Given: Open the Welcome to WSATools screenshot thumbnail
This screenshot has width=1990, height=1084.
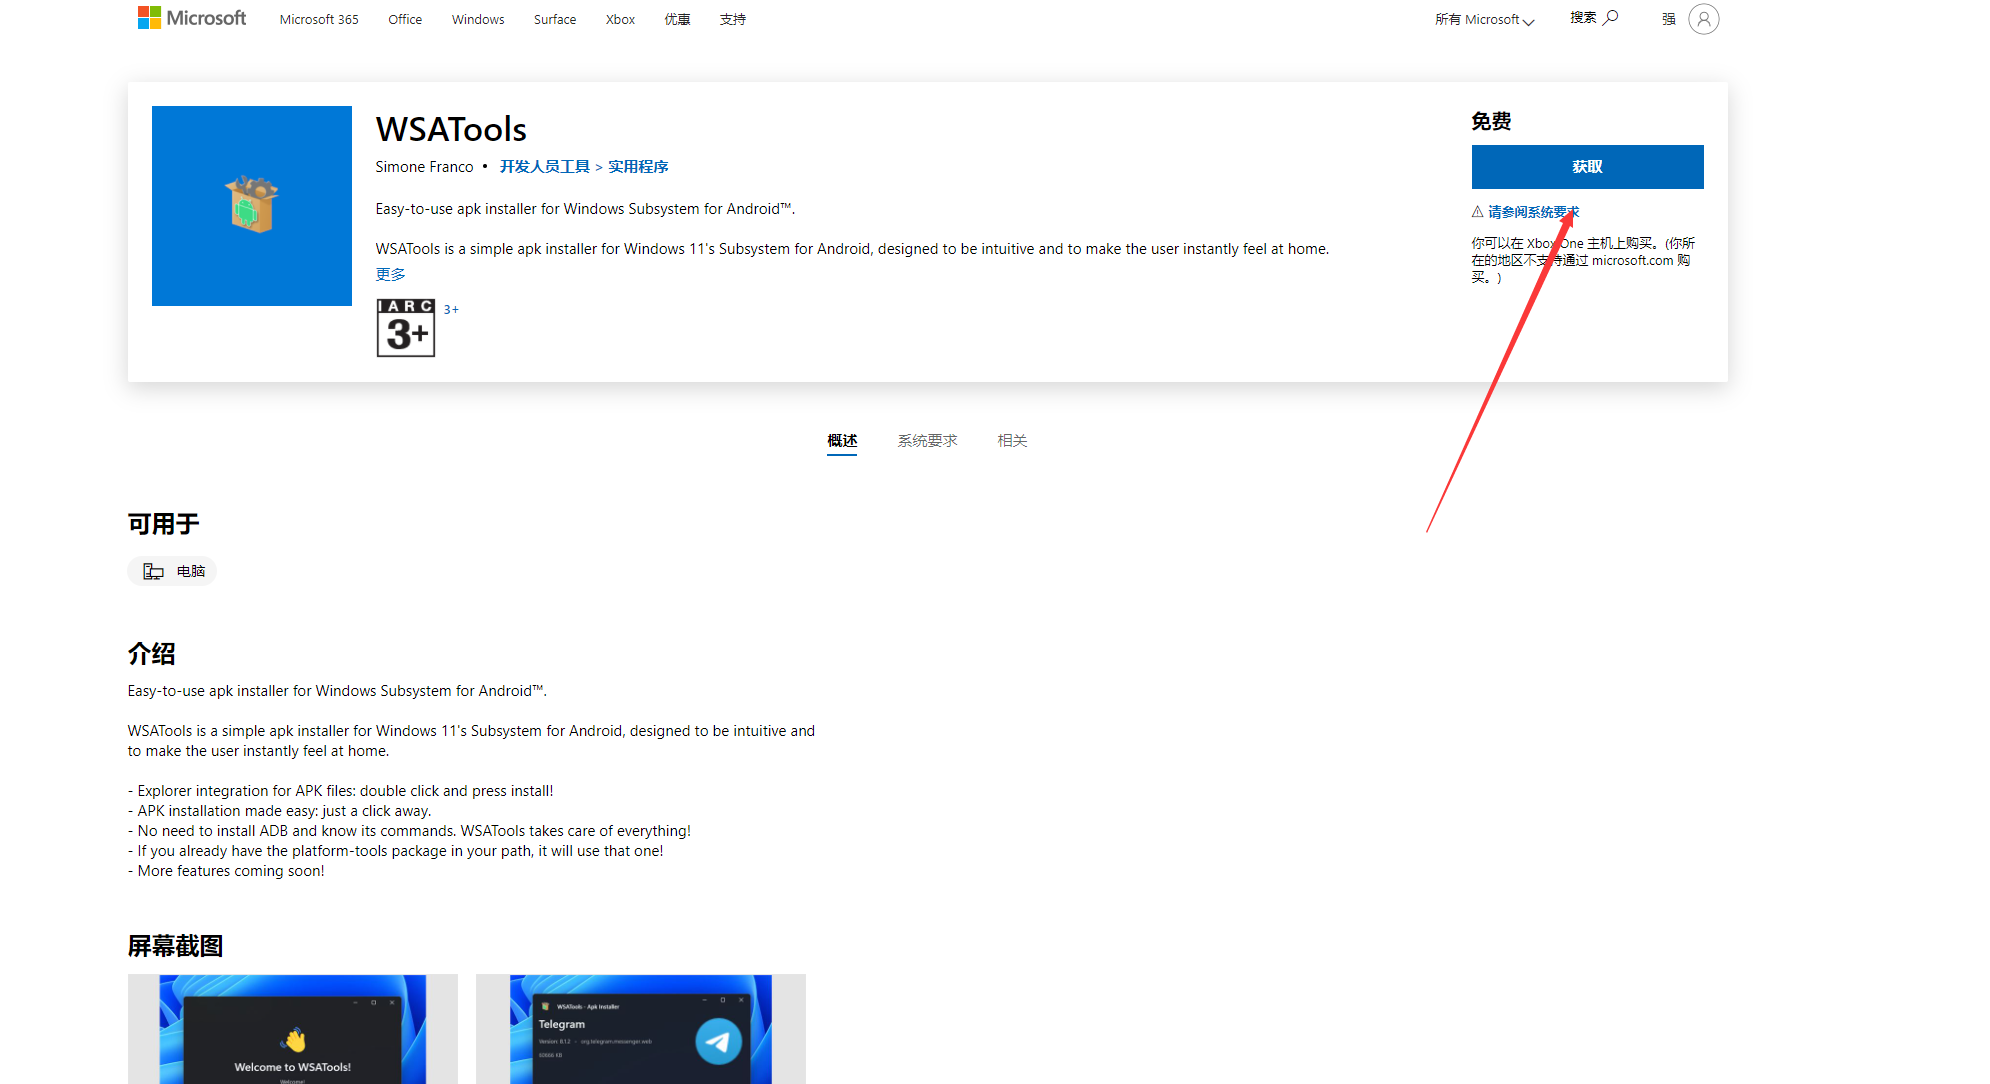Looking at the screenshot, I should tap(293, 1029).
